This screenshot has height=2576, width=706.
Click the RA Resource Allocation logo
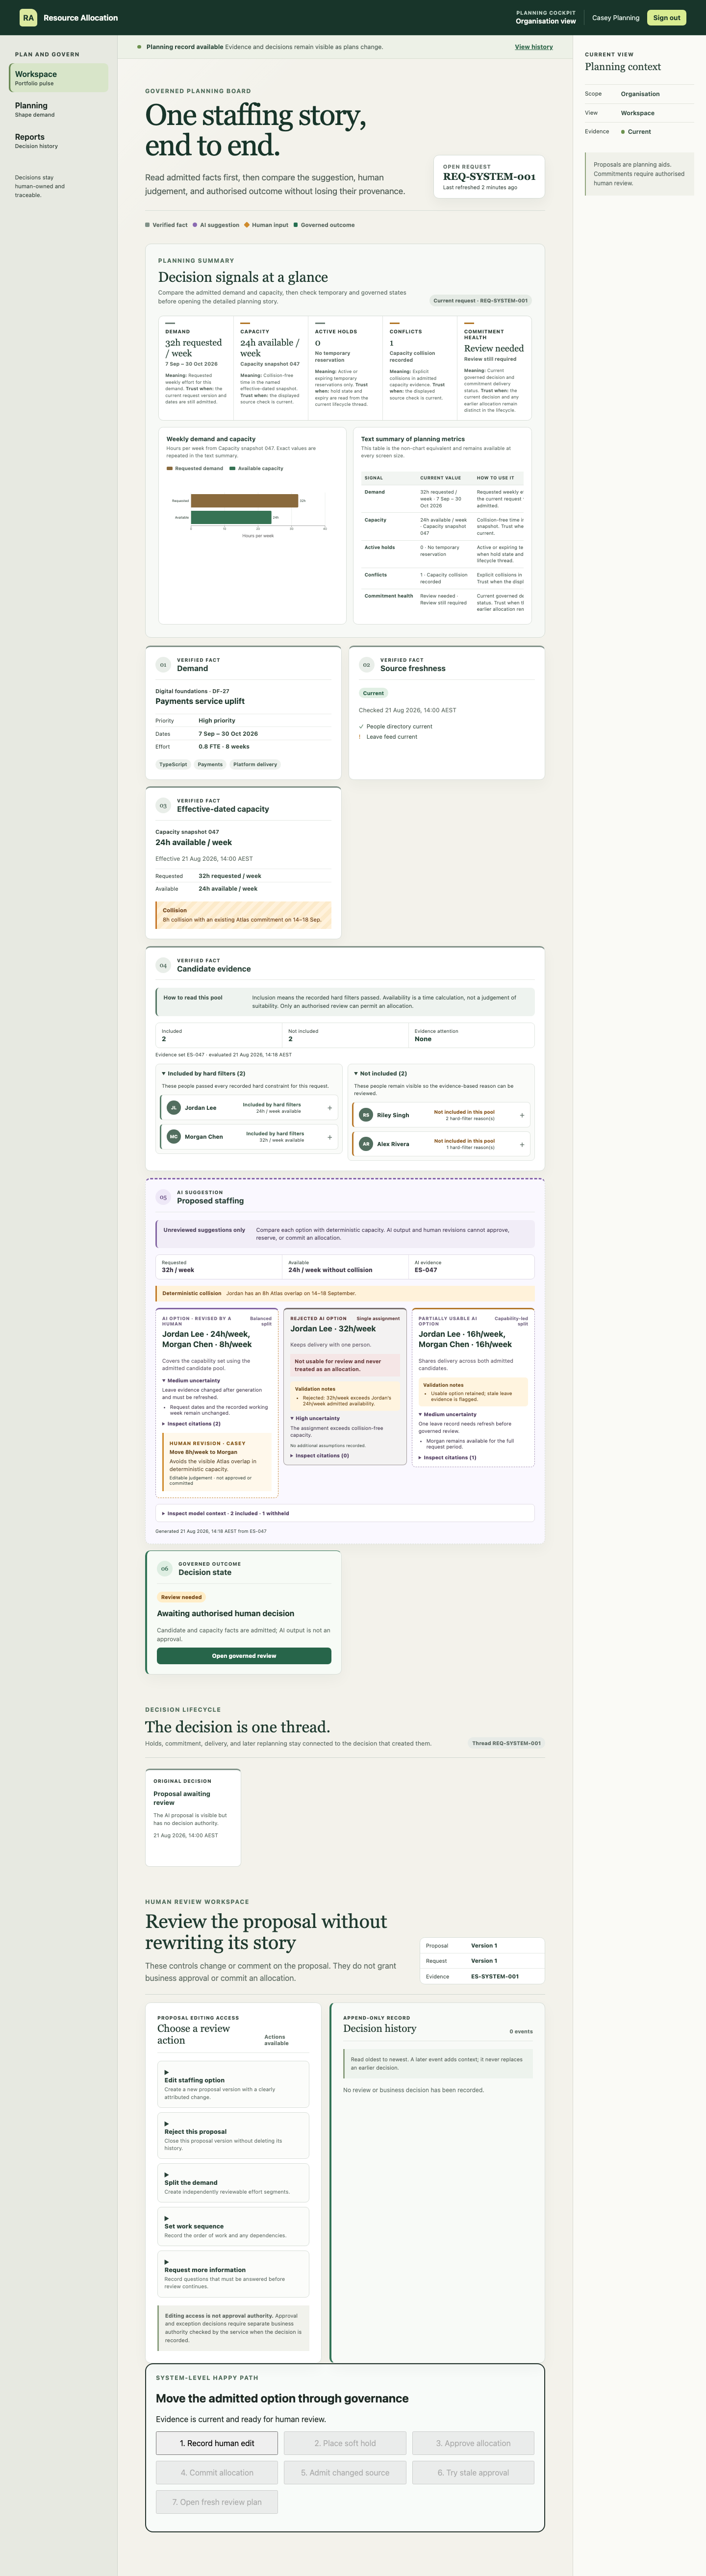[x=68, y=18]
